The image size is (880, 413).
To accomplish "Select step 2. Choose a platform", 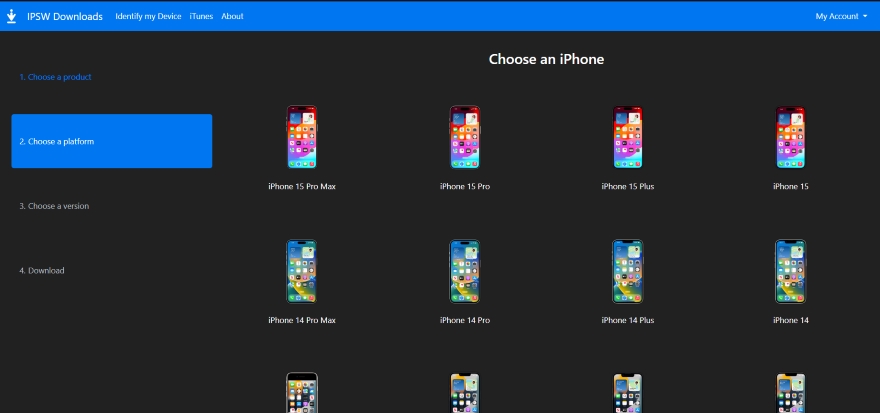I will pyautogui.click(x=112, y=141).
